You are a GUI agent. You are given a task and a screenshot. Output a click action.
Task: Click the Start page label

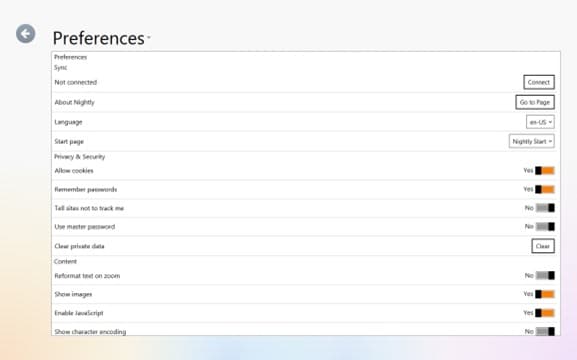coord(69,142)
